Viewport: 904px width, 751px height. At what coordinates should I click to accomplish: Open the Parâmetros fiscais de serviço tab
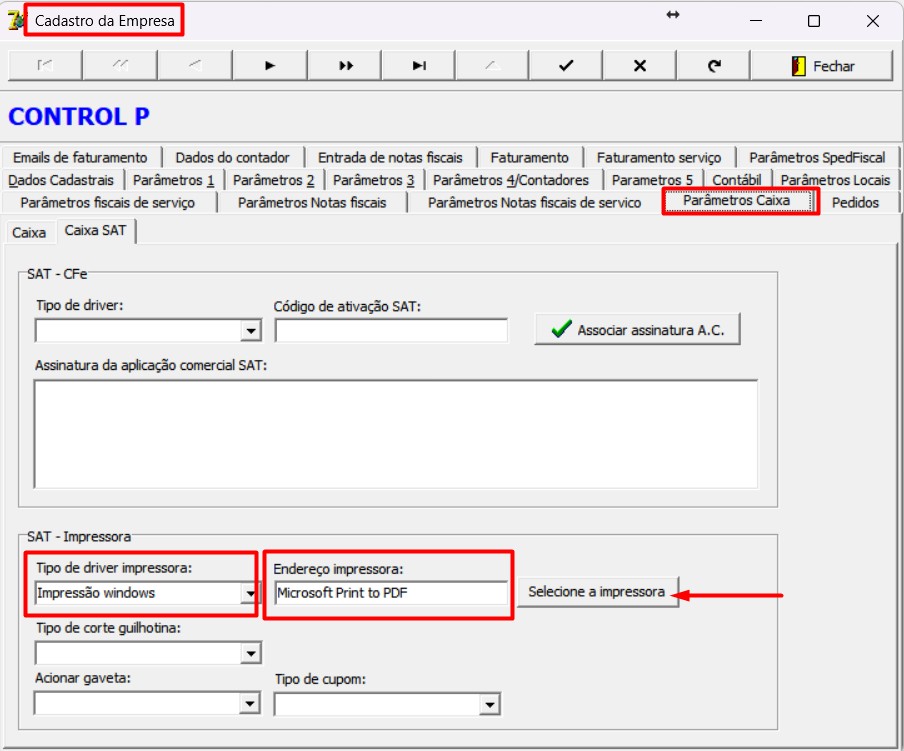108,202
